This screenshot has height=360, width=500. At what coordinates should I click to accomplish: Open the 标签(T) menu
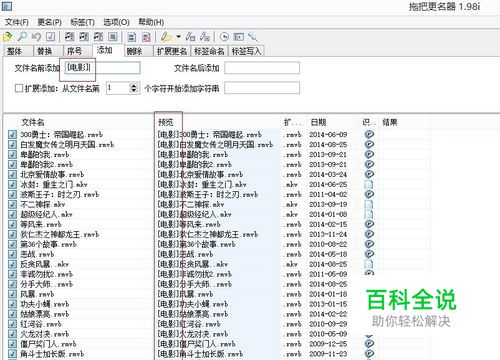point(82,22)
